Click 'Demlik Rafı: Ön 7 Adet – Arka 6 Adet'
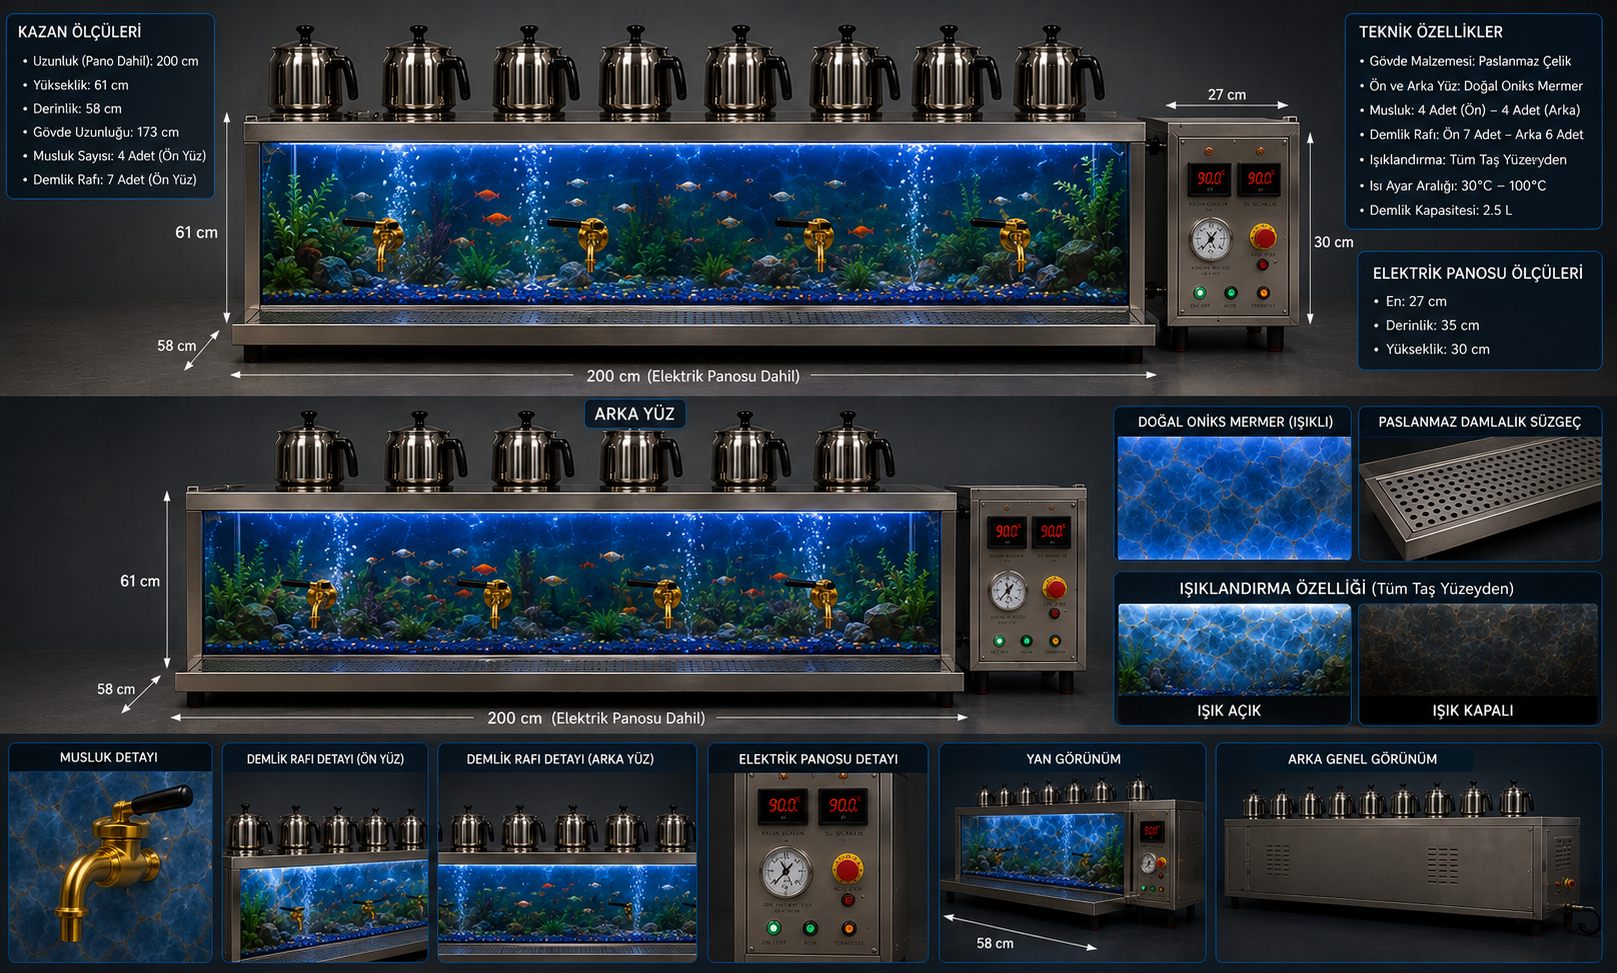The height and width of the screenshot is (973, 1617). pos(1476,134)
